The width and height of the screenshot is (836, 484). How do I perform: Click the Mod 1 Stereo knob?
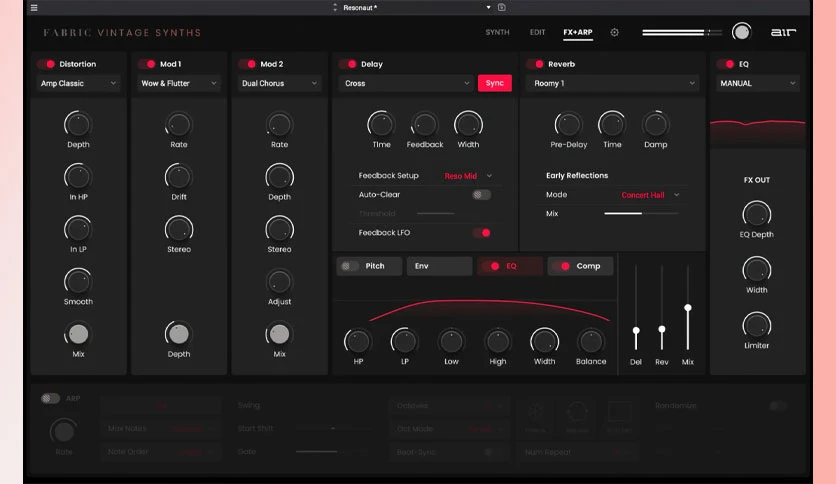click(x=179, y=229)
